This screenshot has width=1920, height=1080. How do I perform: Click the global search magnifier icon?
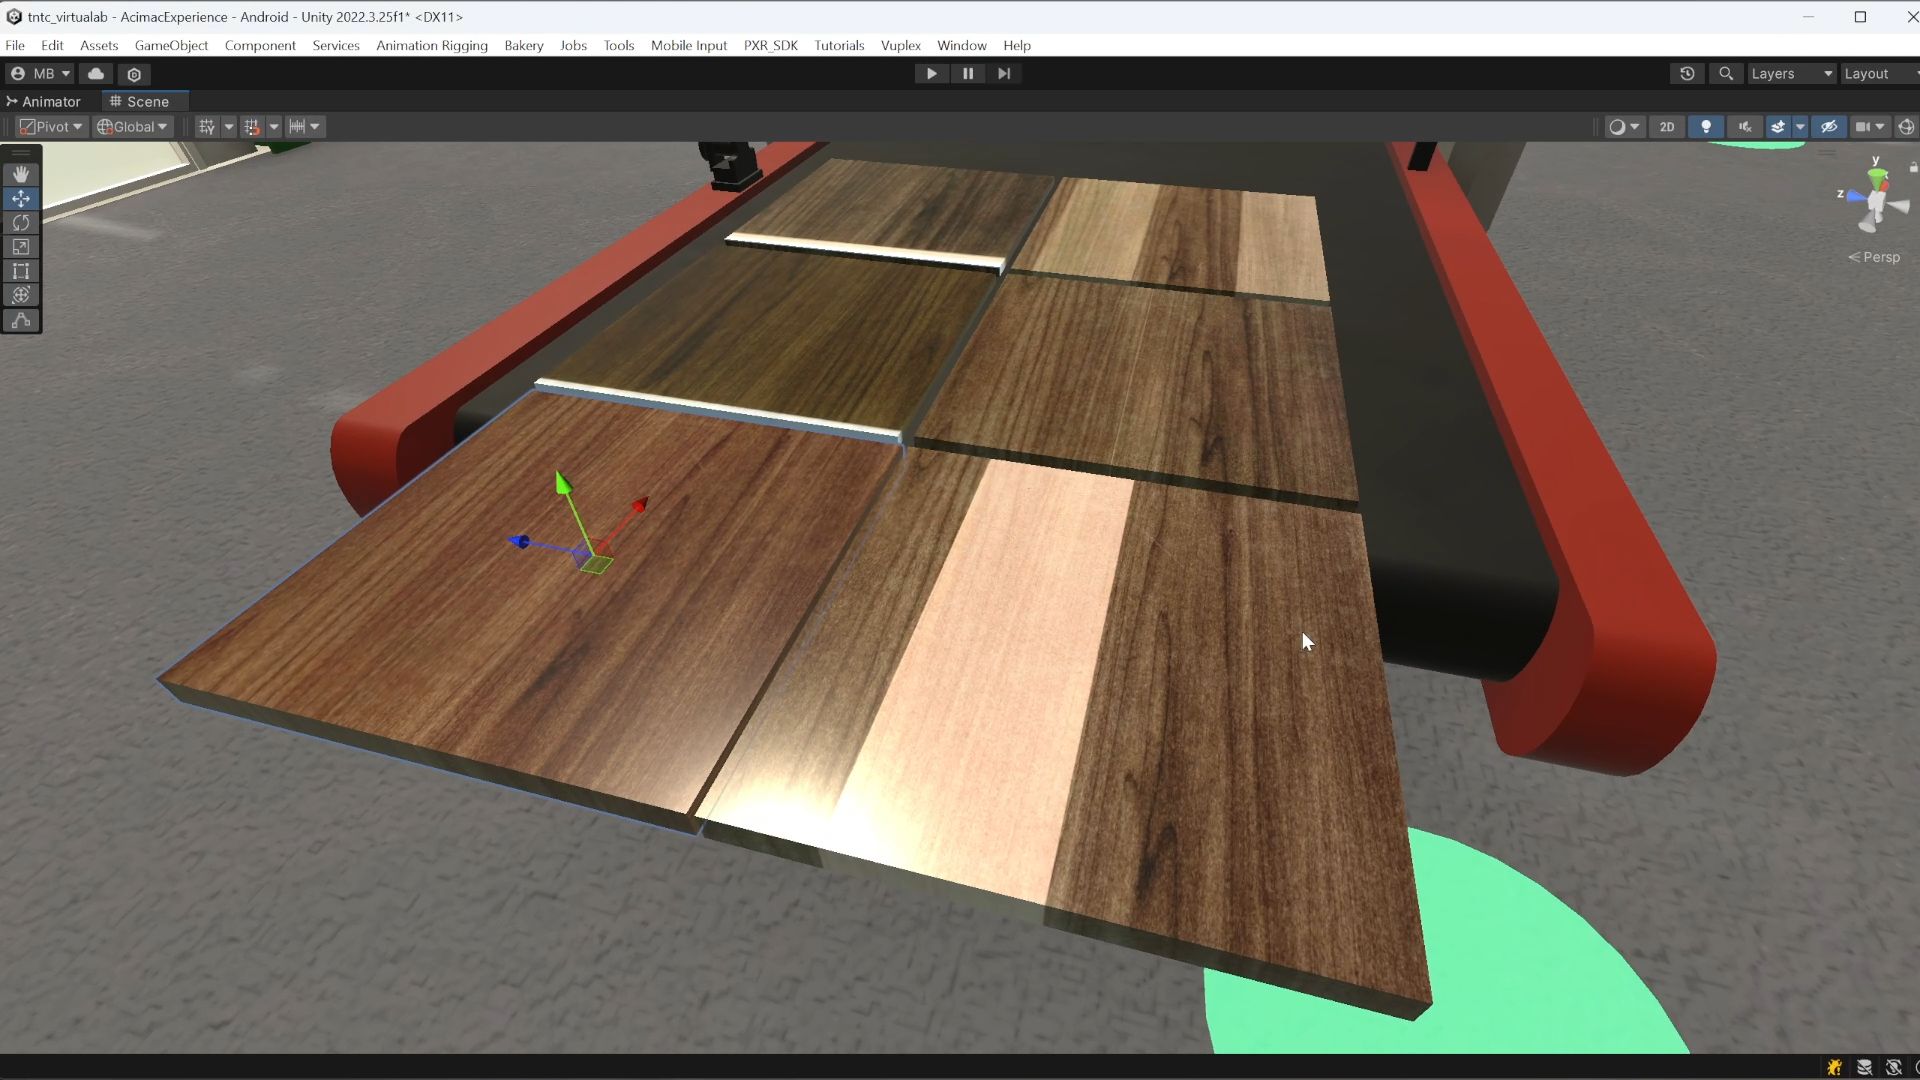coord(1726,74)
